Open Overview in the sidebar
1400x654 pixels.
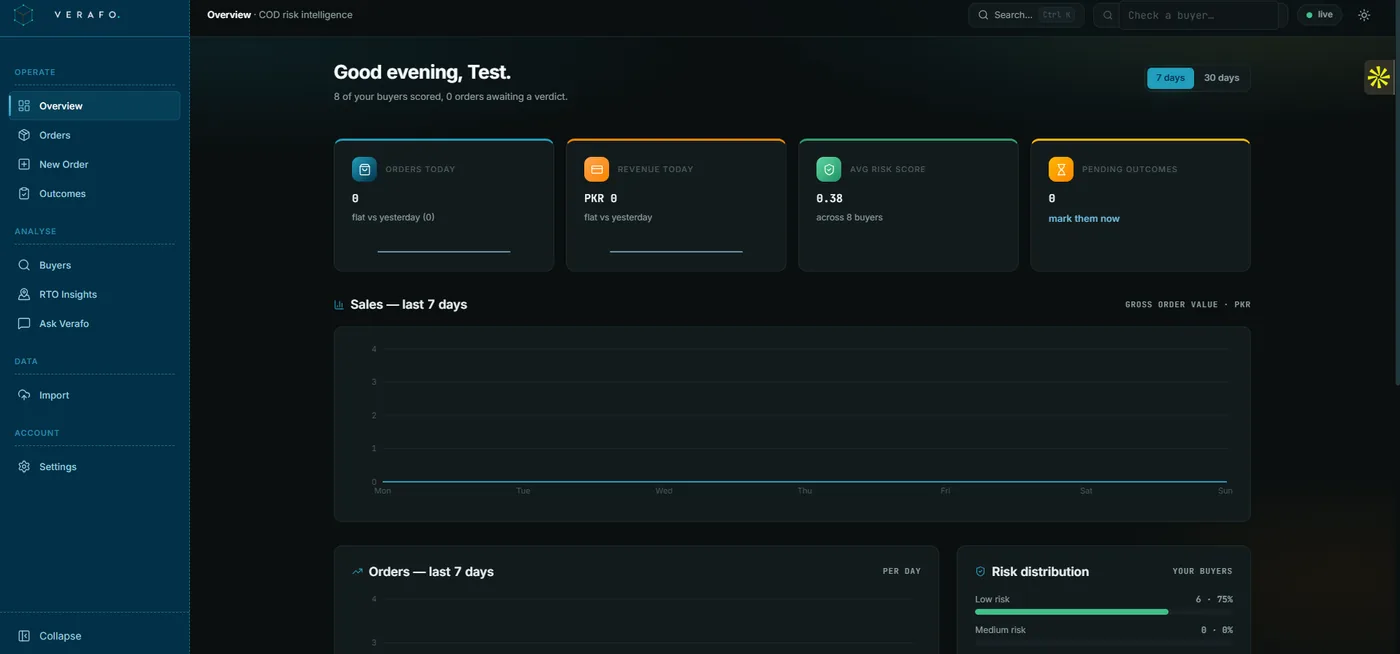coord(95,106)
